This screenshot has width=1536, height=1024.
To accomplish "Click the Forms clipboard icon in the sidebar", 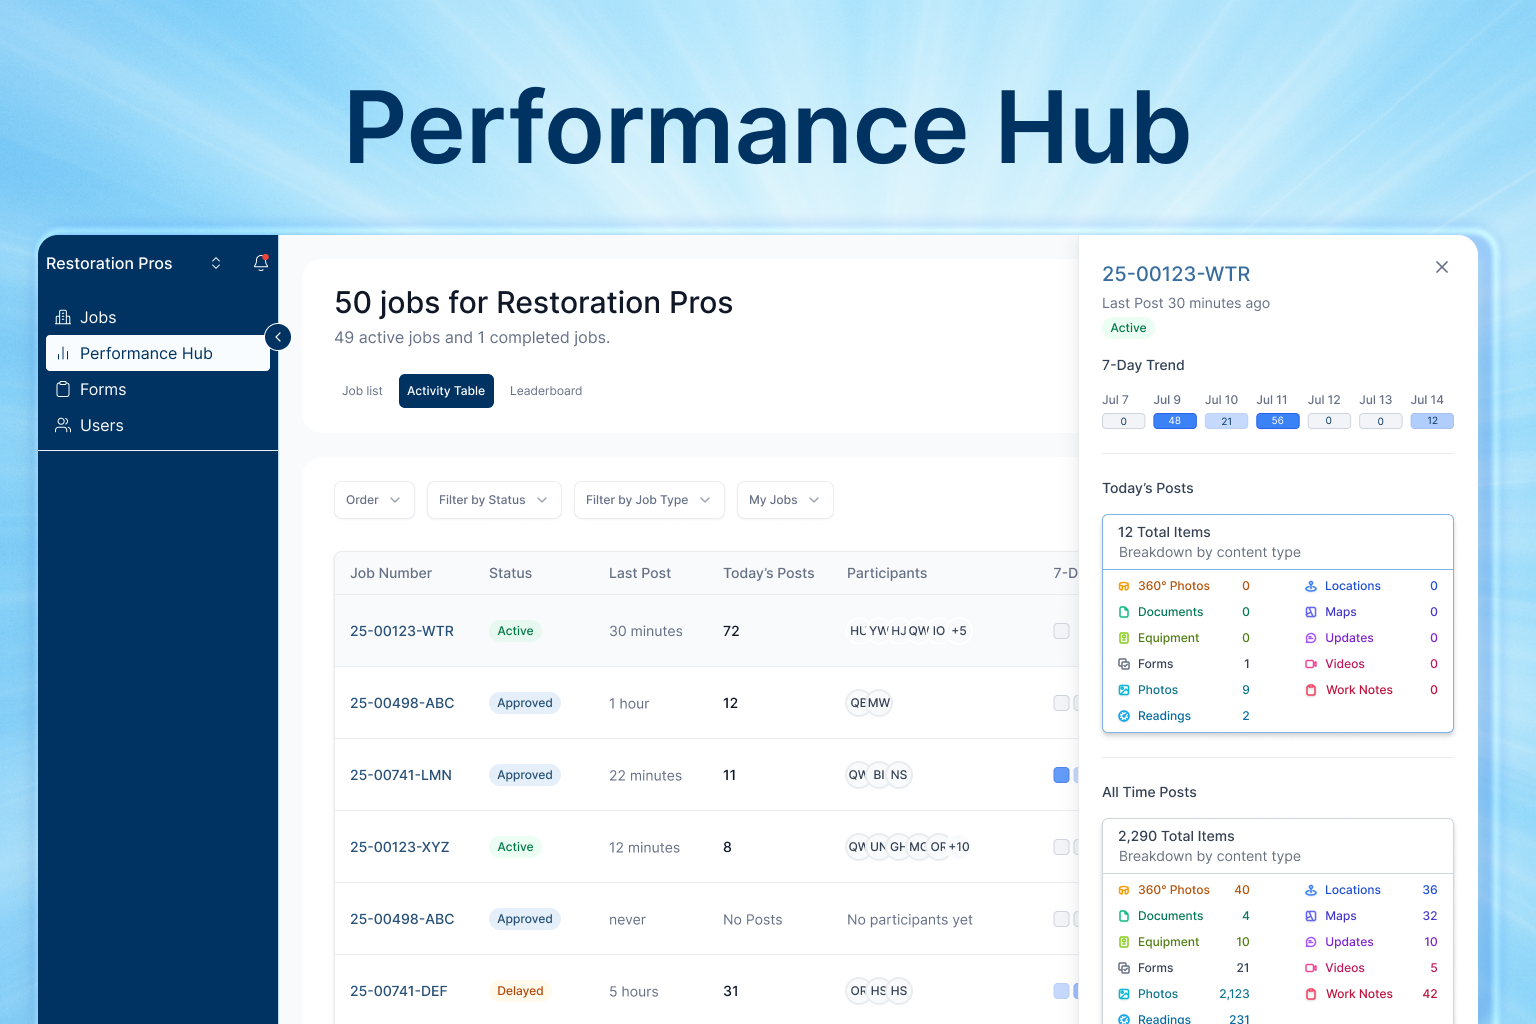I will (x=63, y=389).
